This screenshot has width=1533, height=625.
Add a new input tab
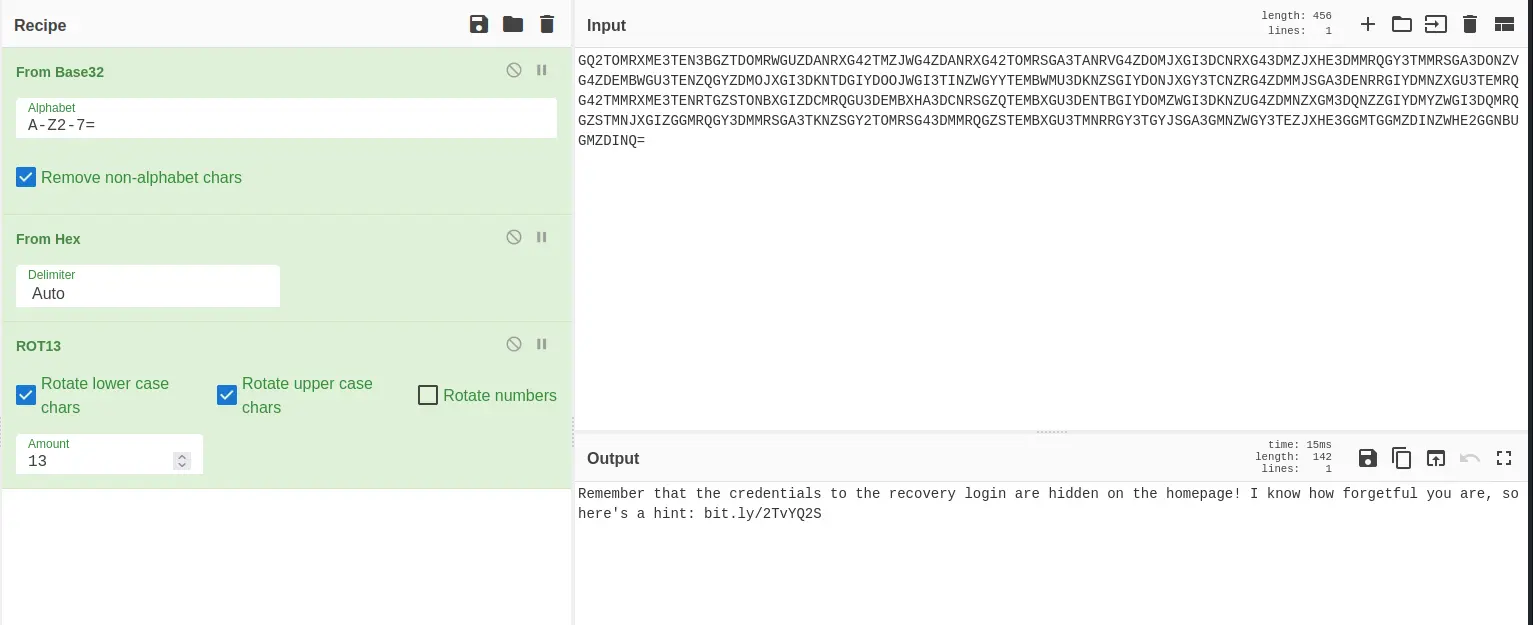1368,25
